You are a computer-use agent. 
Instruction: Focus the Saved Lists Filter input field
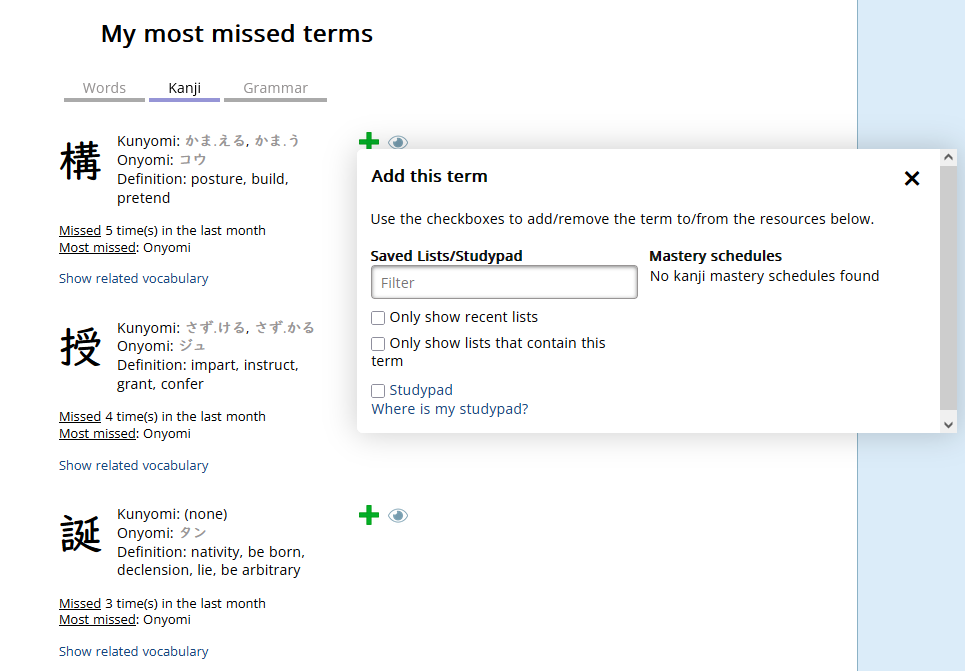pyautogui.click(x=504, y=283)
